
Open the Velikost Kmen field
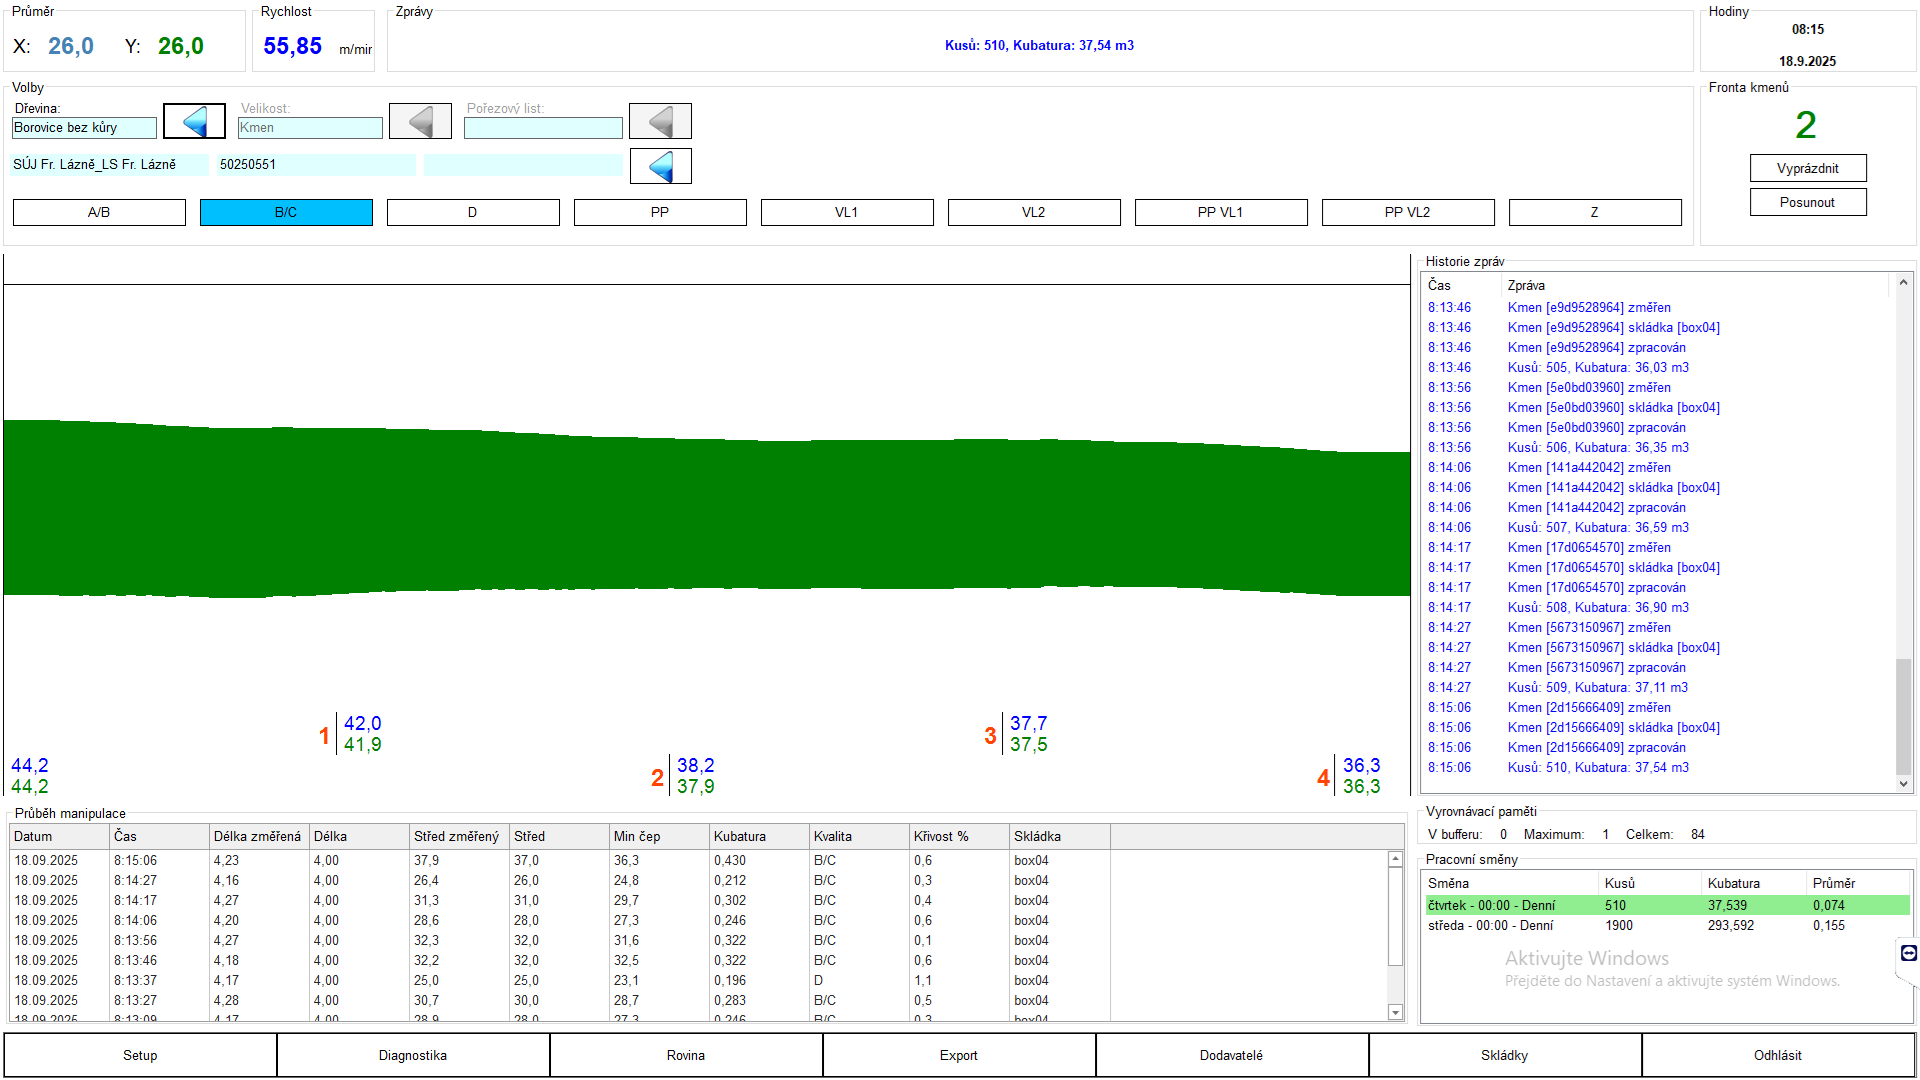tap(310, 128)
